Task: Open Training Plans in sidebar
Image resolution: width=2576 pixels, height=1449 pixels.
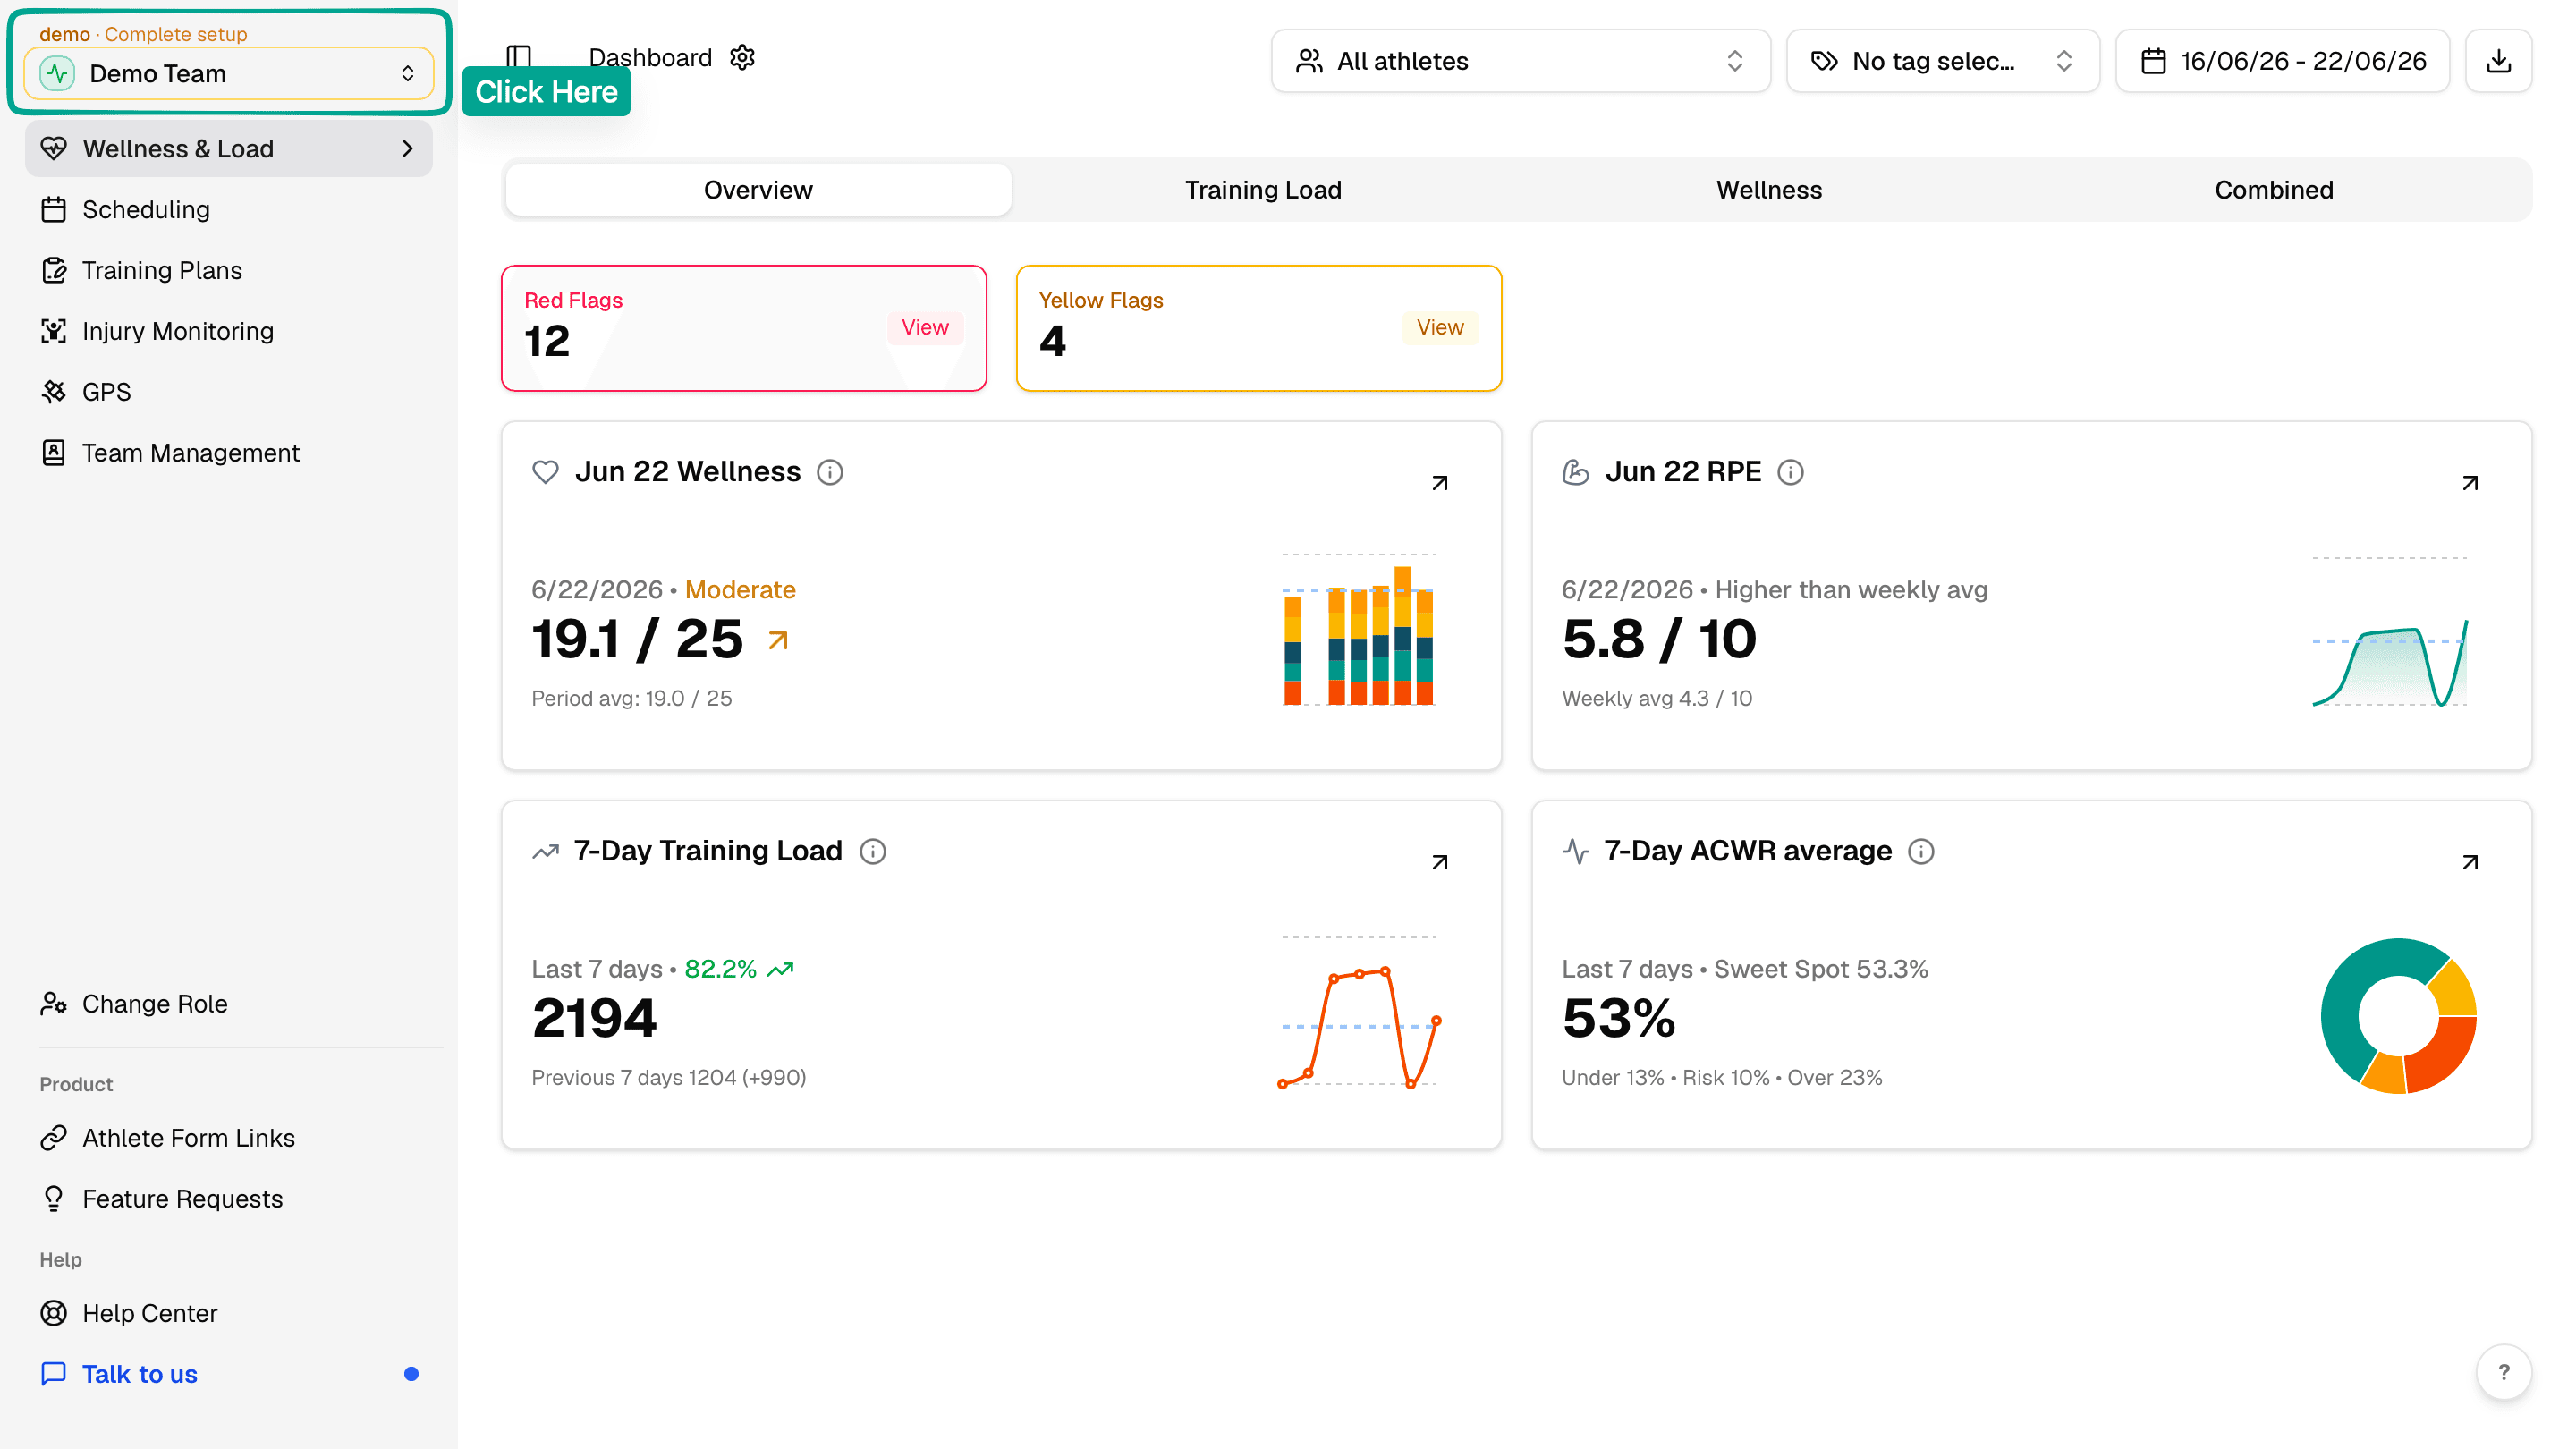Action: 229,270
